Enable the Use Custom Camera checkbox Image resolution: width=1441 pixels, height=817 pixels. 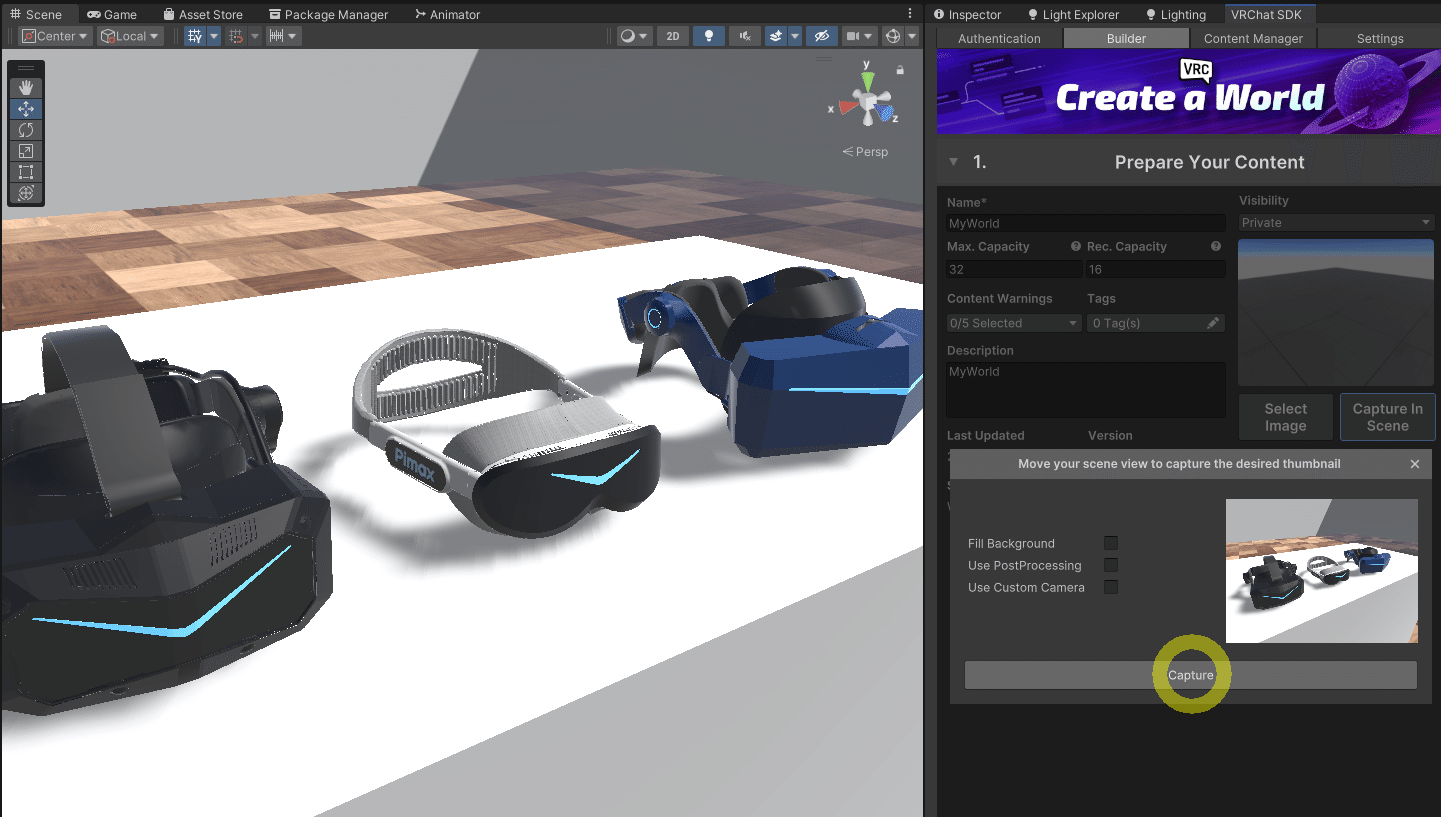1111,587
